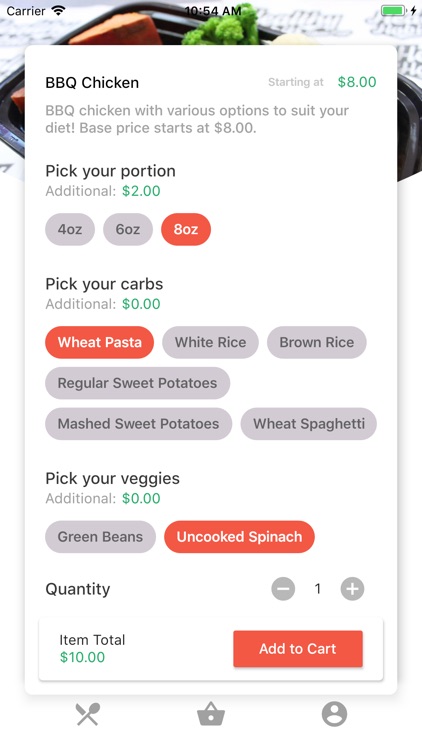This screenshot has width=422, height=750.
Task: Tap the battery icon in status bar
Action: click(393, 10)
